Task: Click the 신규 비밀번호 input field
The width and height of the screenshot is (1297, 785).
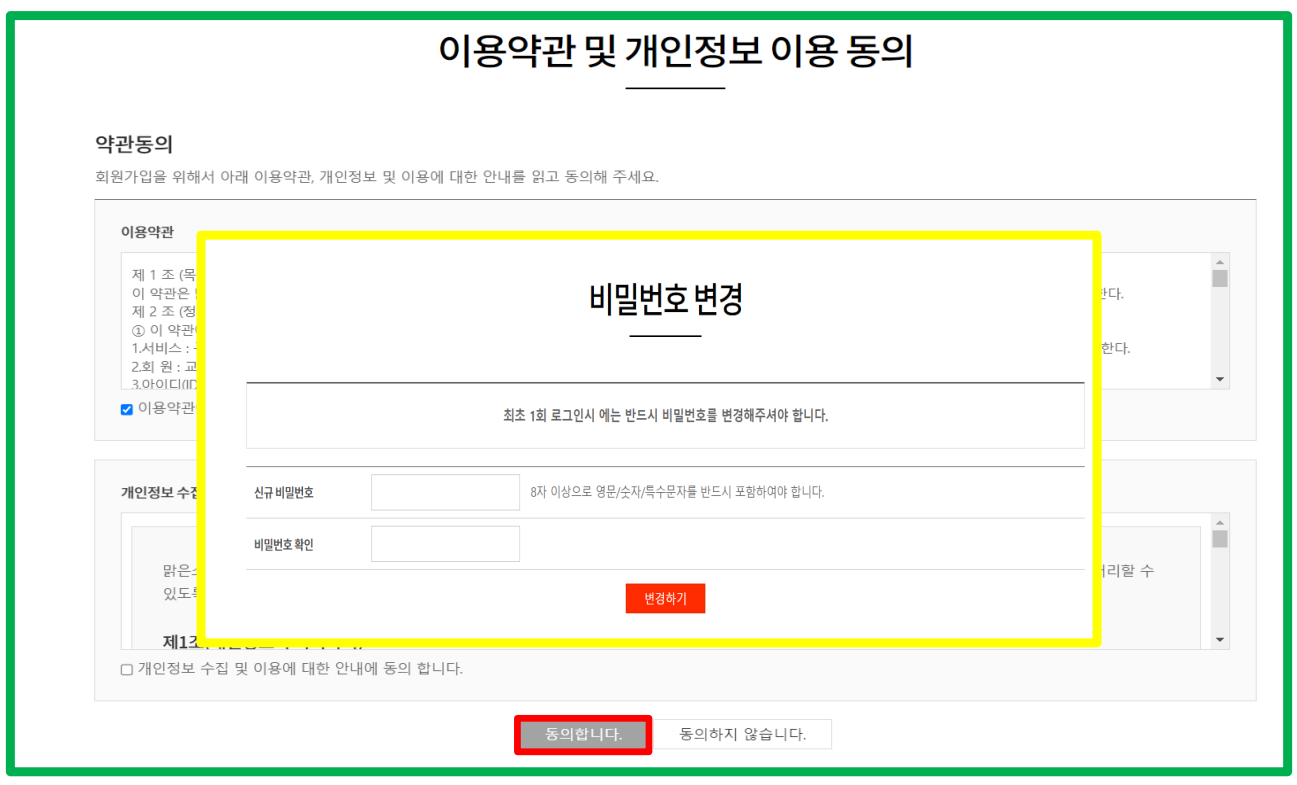Action: (445, 492)
